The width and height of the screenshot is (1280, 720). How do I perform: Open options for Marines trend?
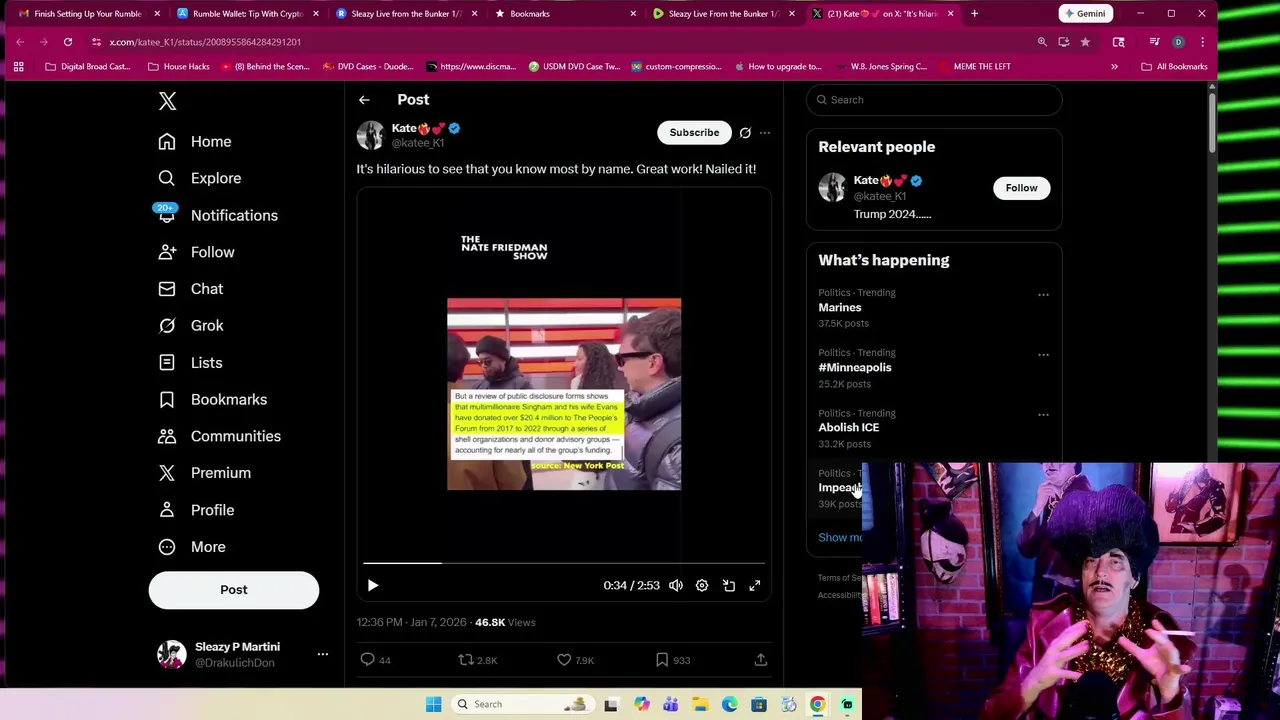tap(1043, 295)
